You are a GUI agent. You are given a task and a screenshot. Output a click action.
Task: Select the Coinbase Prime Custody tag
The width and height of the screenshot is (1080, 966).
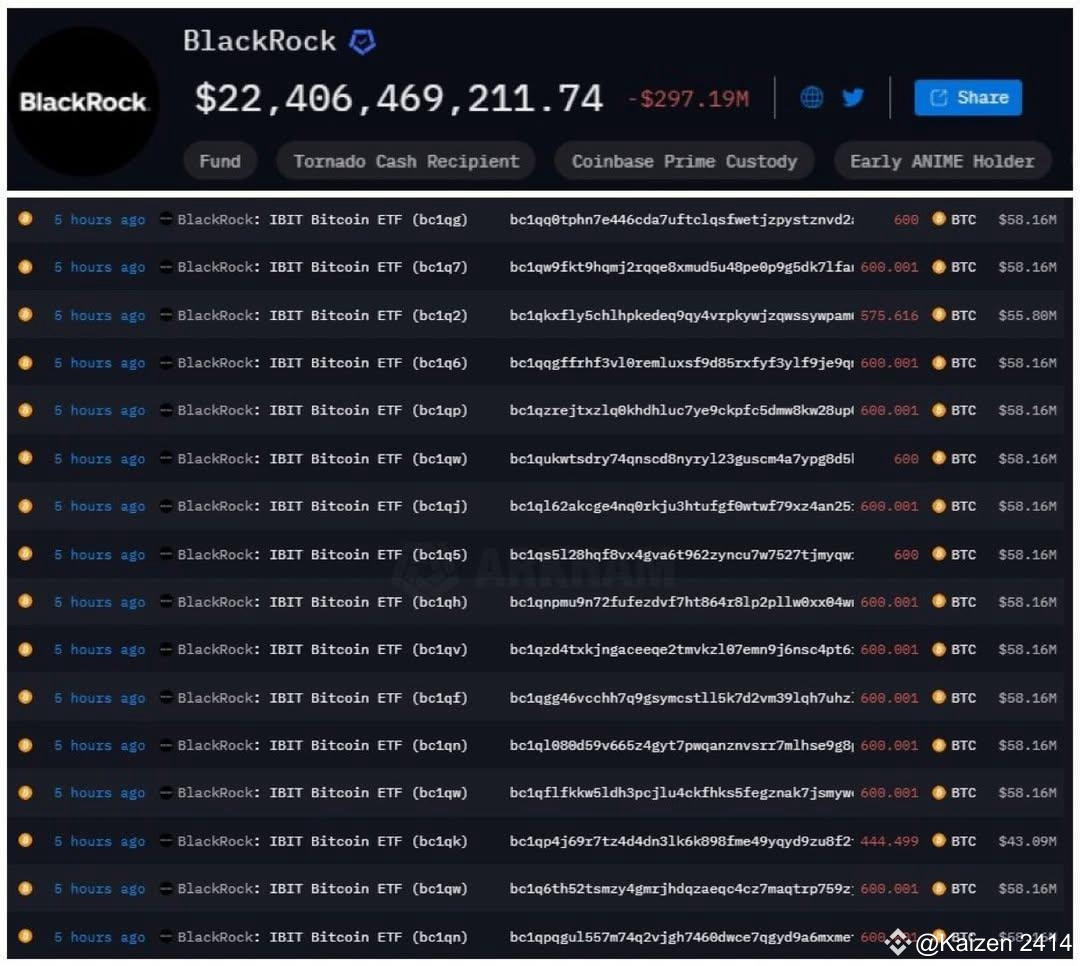[x=684, y=160]
